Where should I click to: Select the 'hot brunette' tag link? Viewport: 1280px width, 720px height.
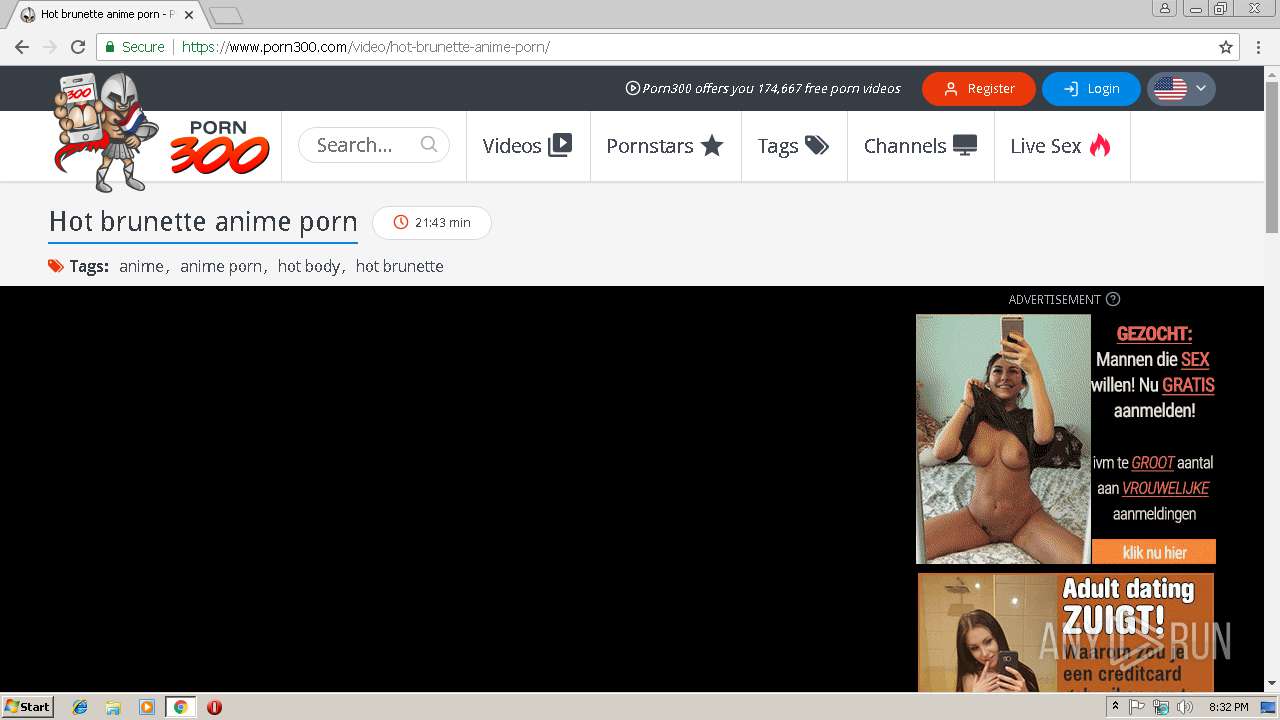(x=400, y=266)
